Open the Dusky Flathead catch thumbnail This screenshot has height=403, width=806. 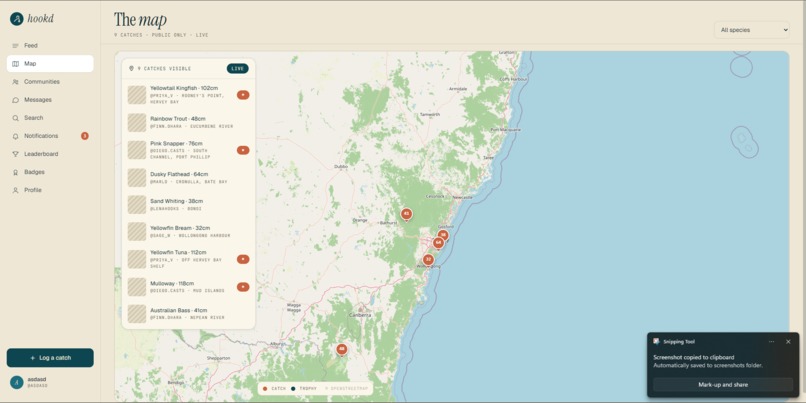click(137, 177)
